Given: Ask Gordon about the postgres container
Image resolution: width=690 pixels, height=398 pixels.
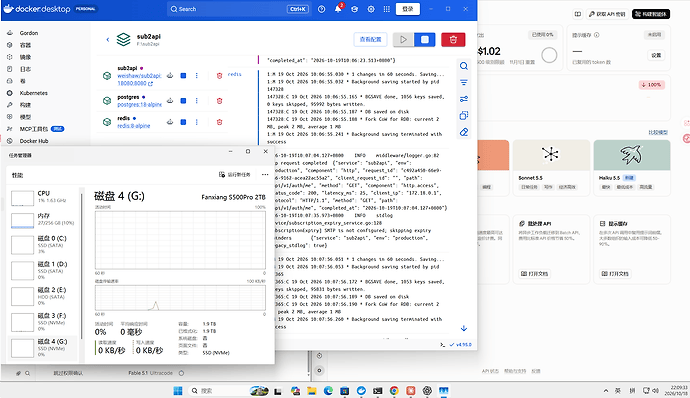Looking at the screenshot, I should coord(170,101).
